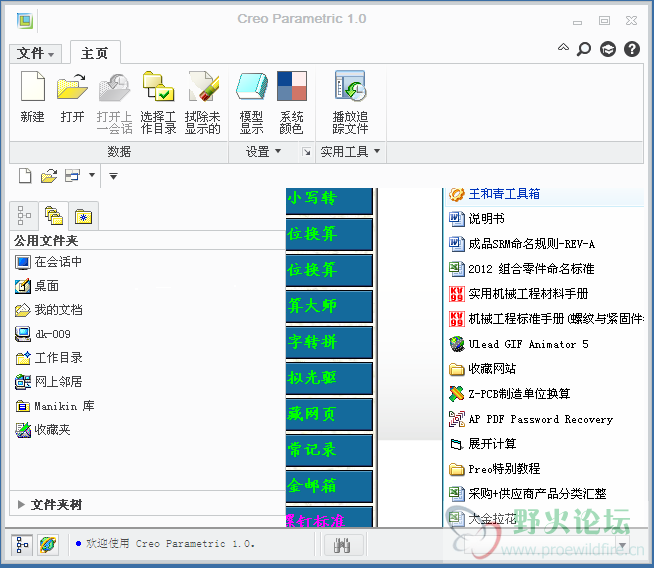Select 收藏夹 entry
The image size is (654, 568).
click(x=43, y=430)
